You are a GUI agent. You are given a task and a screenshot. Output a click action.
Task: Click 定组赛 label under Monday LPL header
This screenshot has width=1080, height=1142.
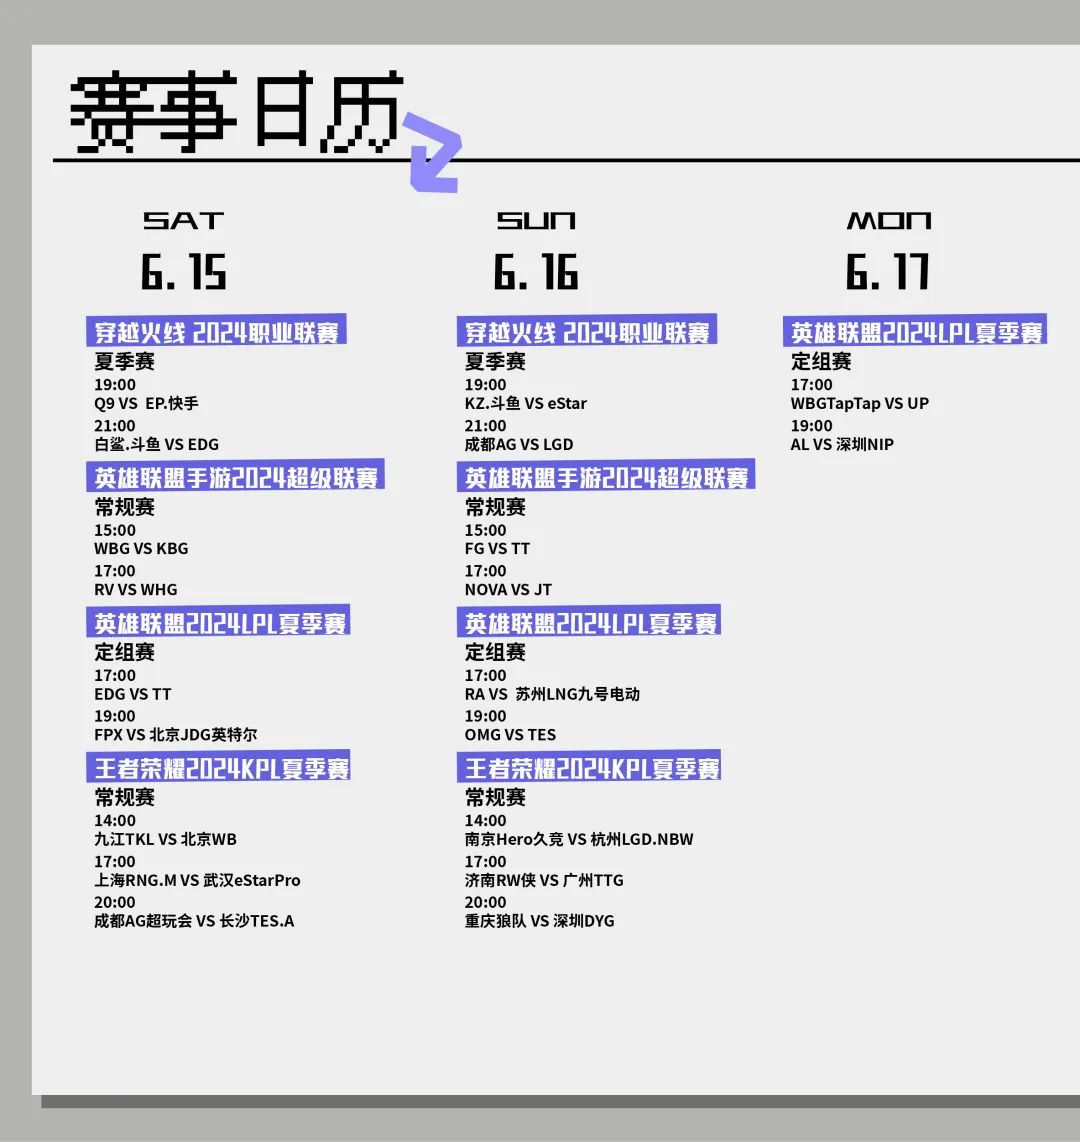pyautogui.click(x=821, y=361)
